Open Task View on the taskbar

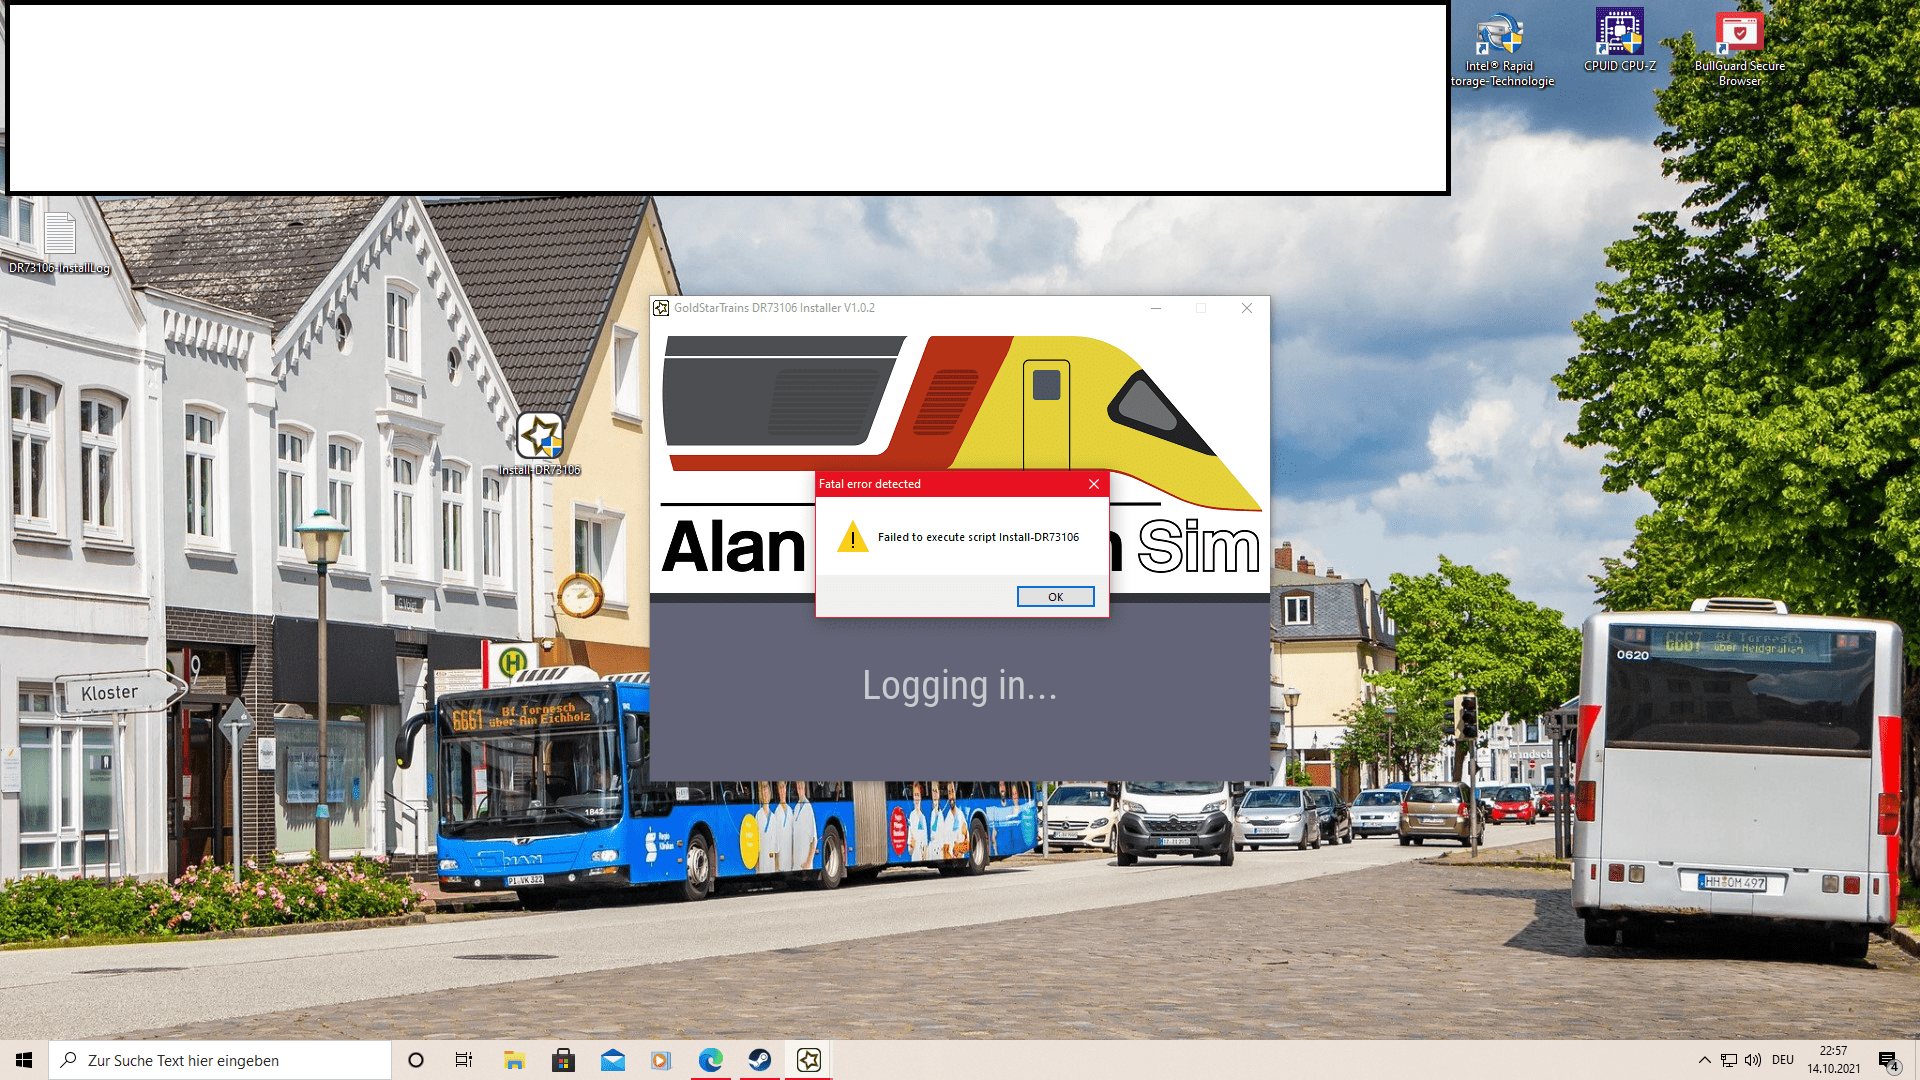tap(464, 1060)
